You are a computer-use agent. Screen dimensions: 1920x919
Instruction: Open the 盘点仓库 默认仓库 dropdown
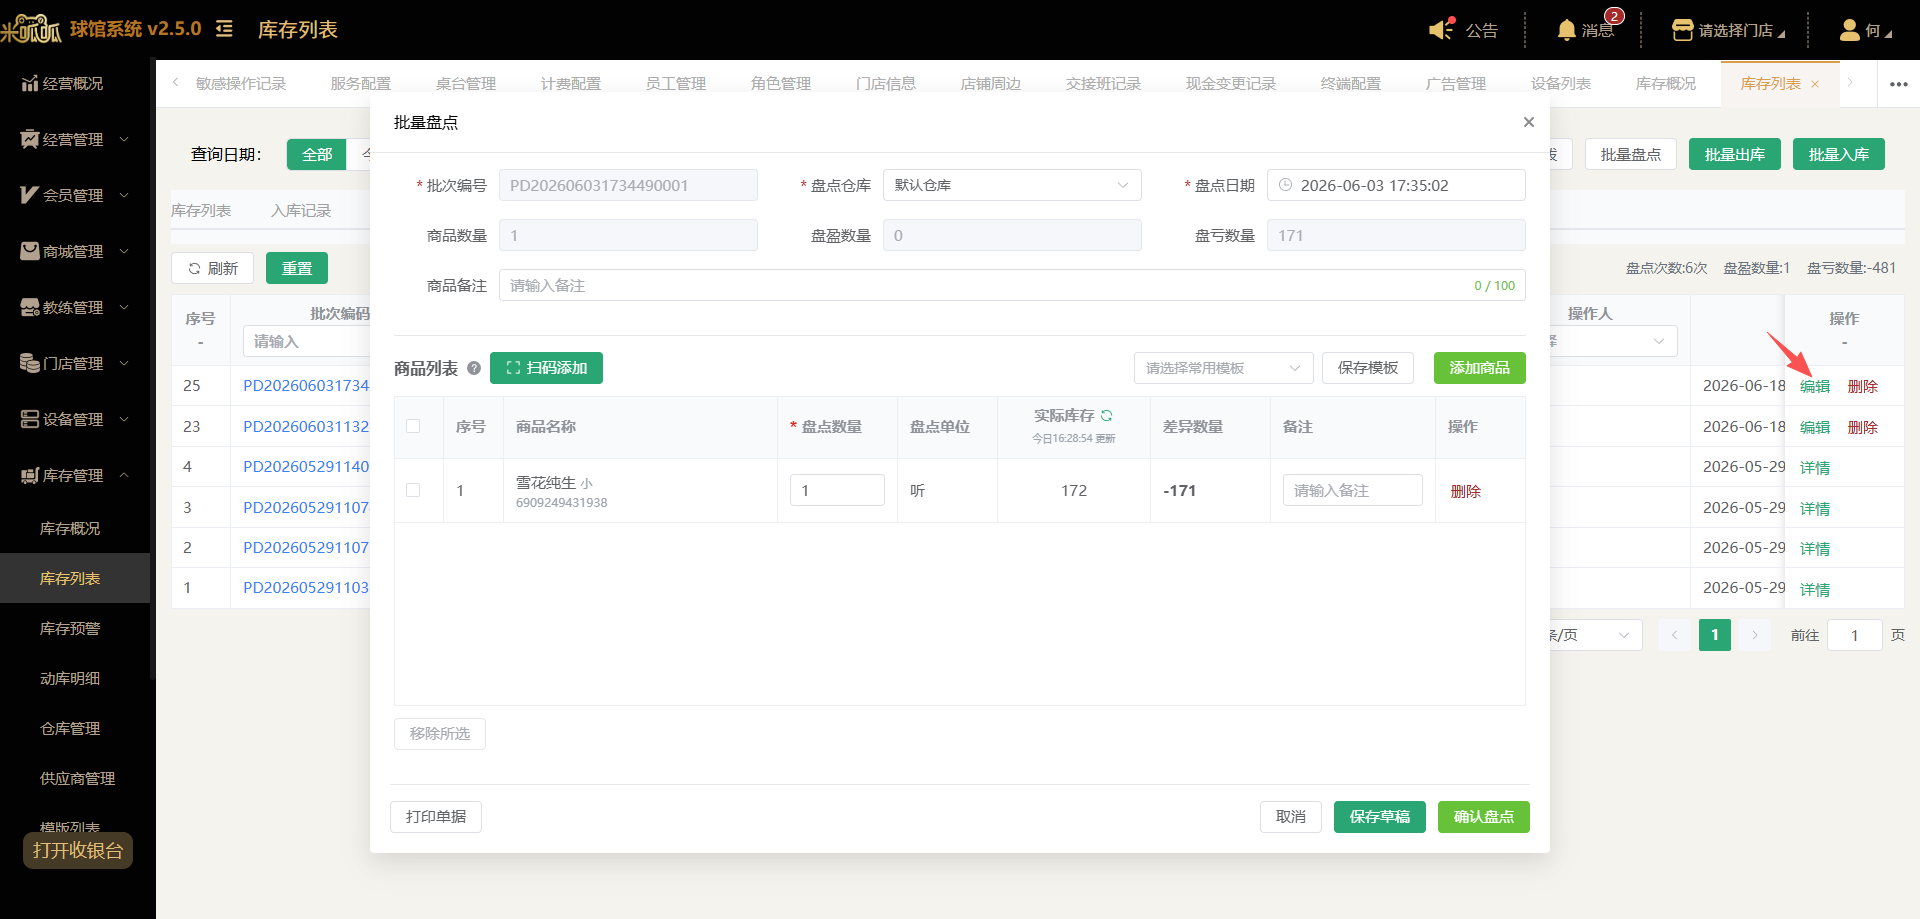(x=1012, y=185)
